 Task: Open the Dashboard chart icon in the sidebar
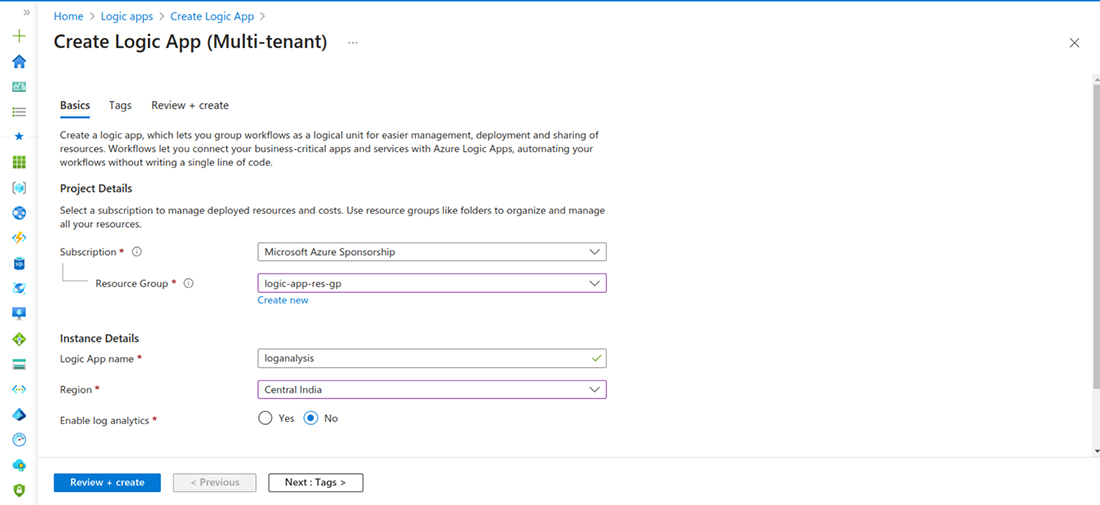point(20,86)
